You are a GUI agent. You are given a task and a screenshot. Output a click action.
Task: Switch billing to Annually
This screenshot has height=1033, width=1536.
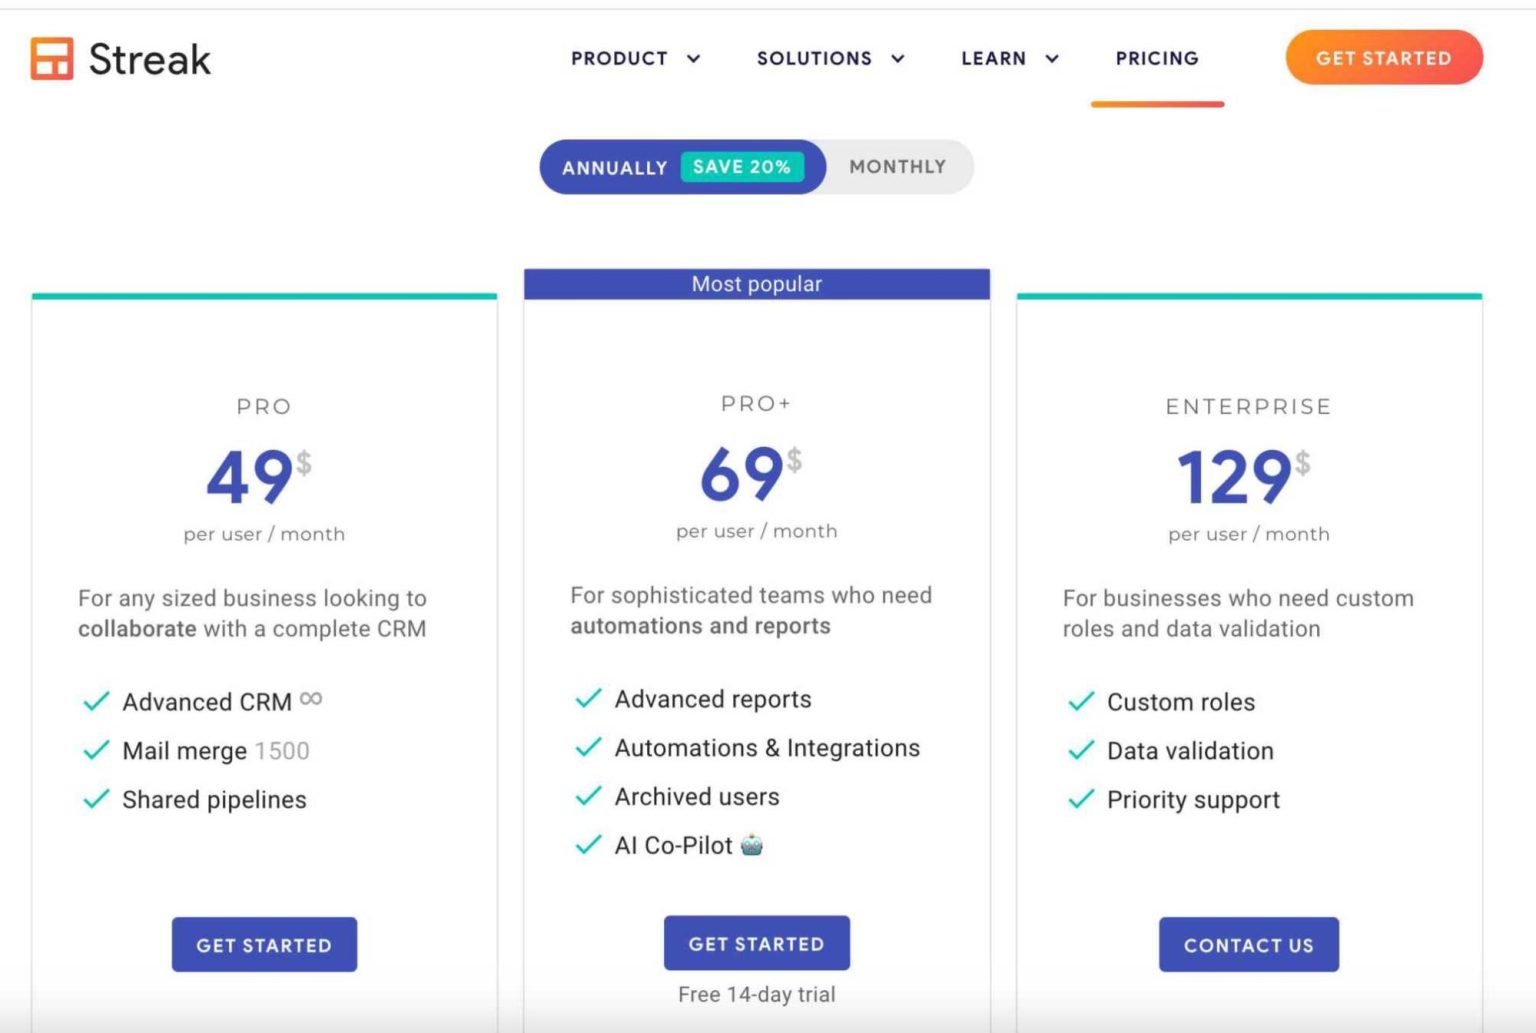click(x=613, y=167)
